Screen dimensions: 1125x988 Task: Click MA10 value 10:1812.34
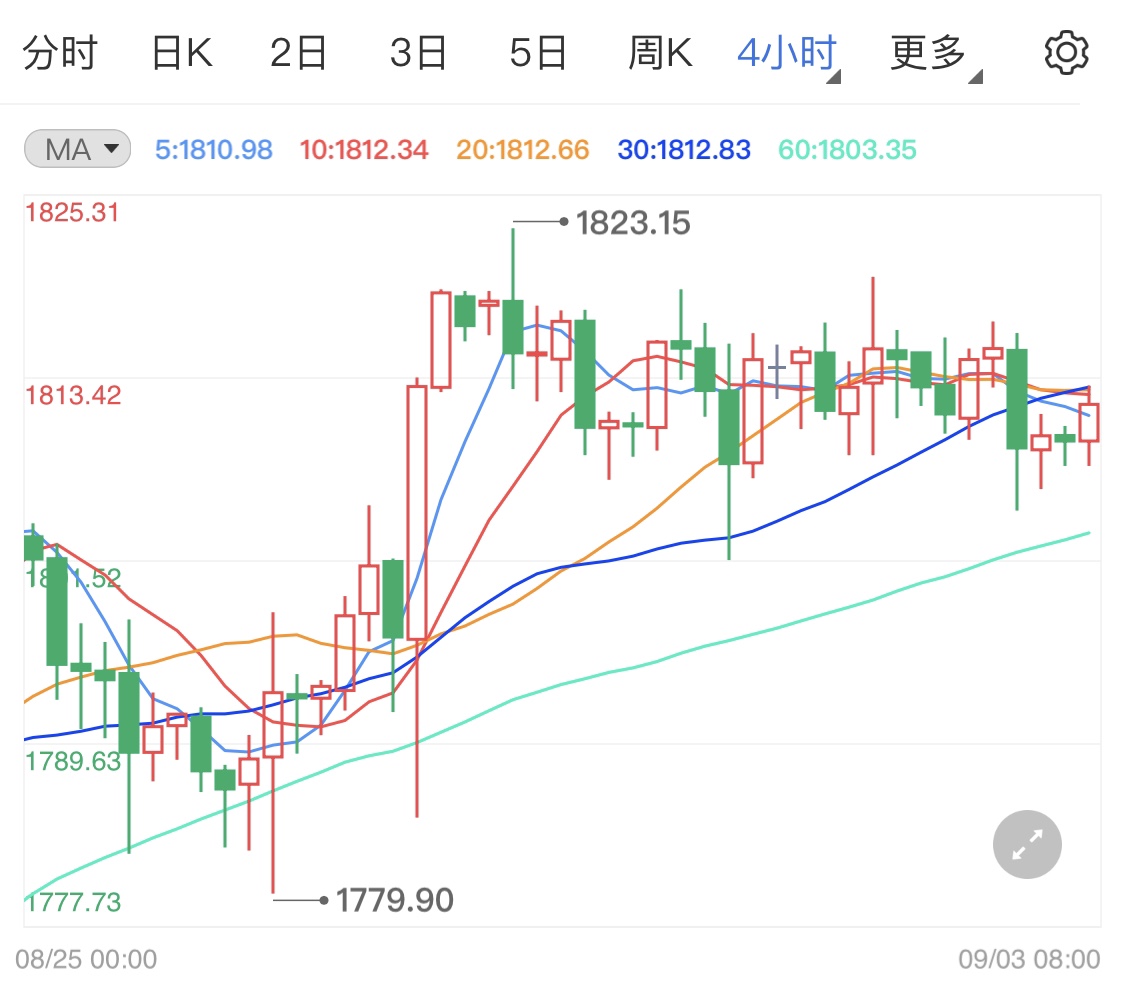coord(364,149)
